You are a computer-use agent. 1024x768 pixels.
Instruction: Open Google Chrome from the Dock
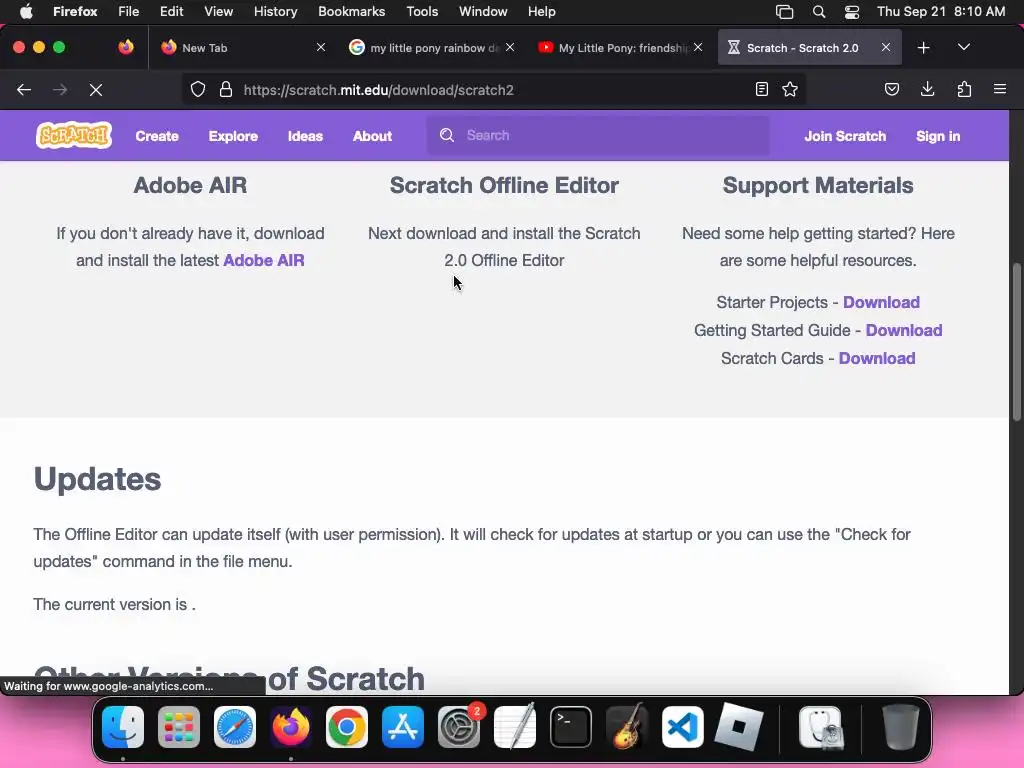[347, 727]
